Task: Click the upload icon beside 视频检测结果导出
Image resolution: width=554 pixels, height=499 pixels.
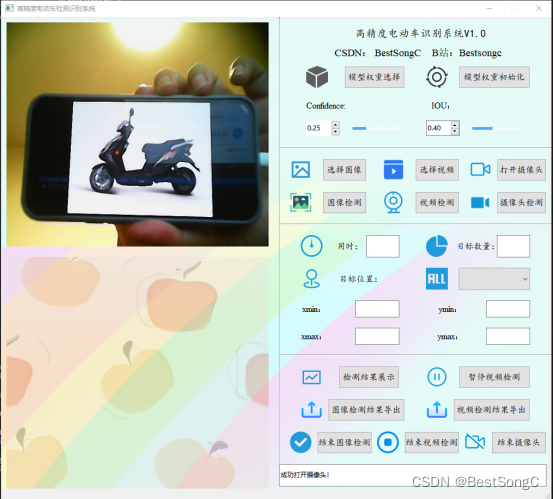Action: tap(437, 410)
